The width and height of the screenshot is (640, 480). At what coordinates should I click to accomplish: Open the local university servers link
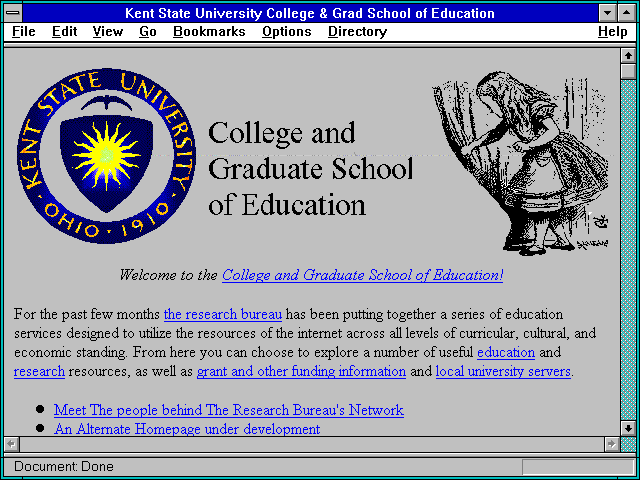tap(503, 371)
